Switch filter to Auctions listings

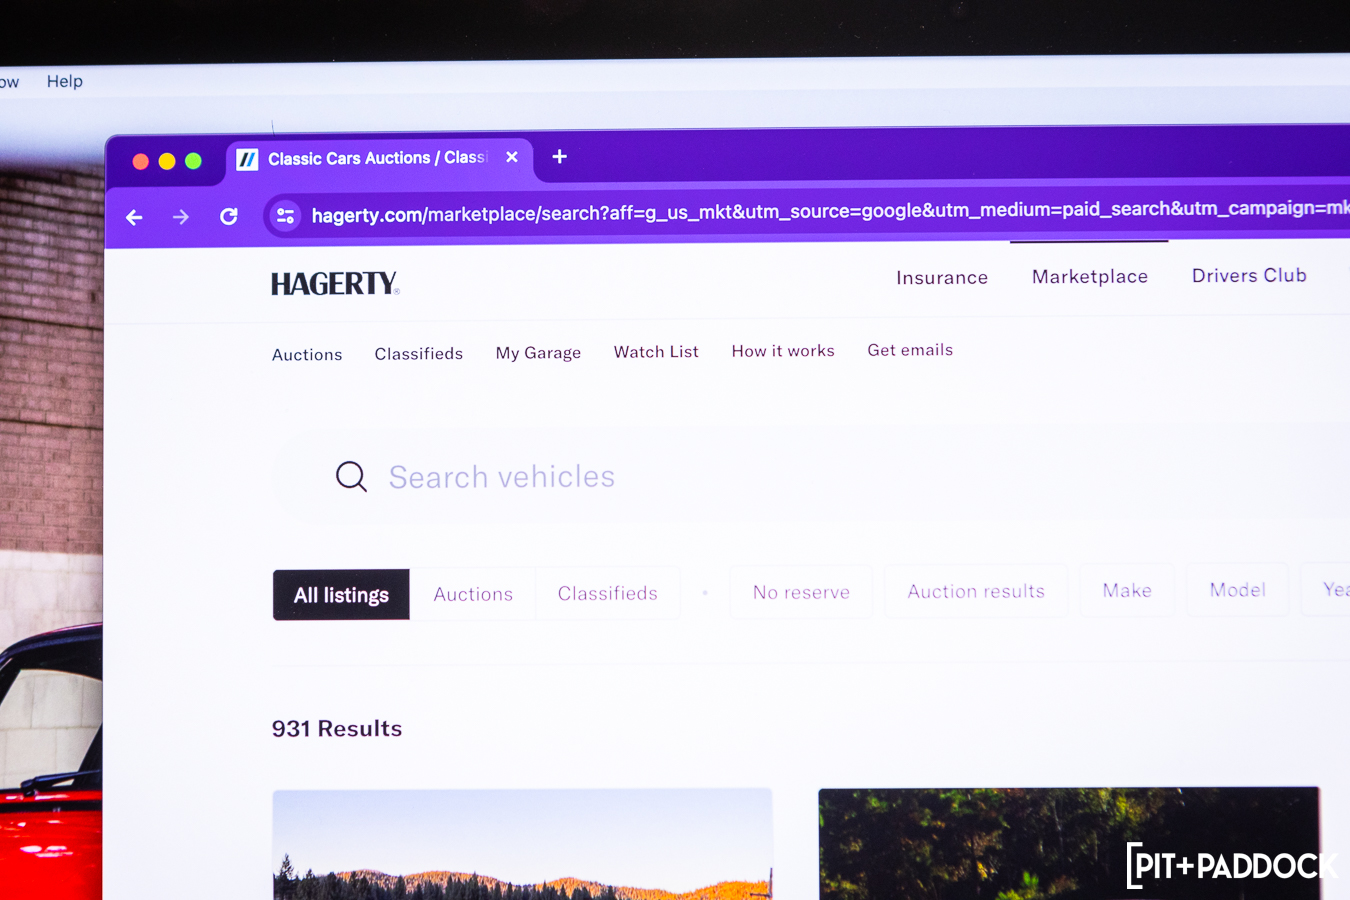pos(473,594)
